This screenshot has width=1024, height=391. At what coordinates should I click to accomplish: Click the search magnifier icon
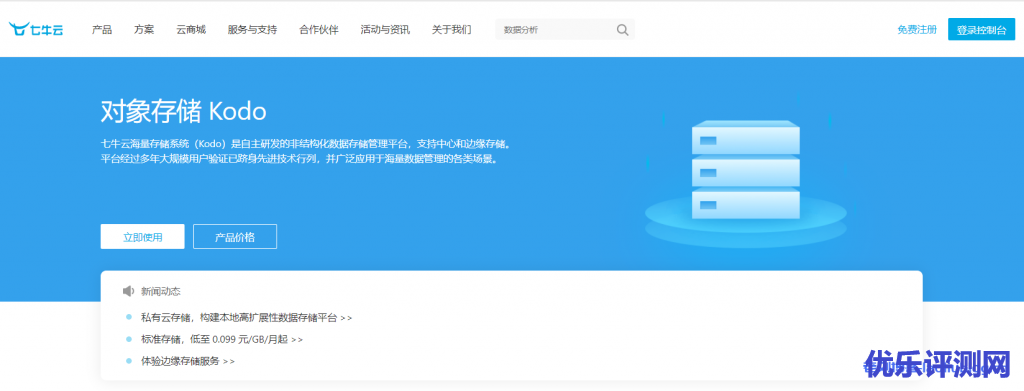[x=622, y=29]
